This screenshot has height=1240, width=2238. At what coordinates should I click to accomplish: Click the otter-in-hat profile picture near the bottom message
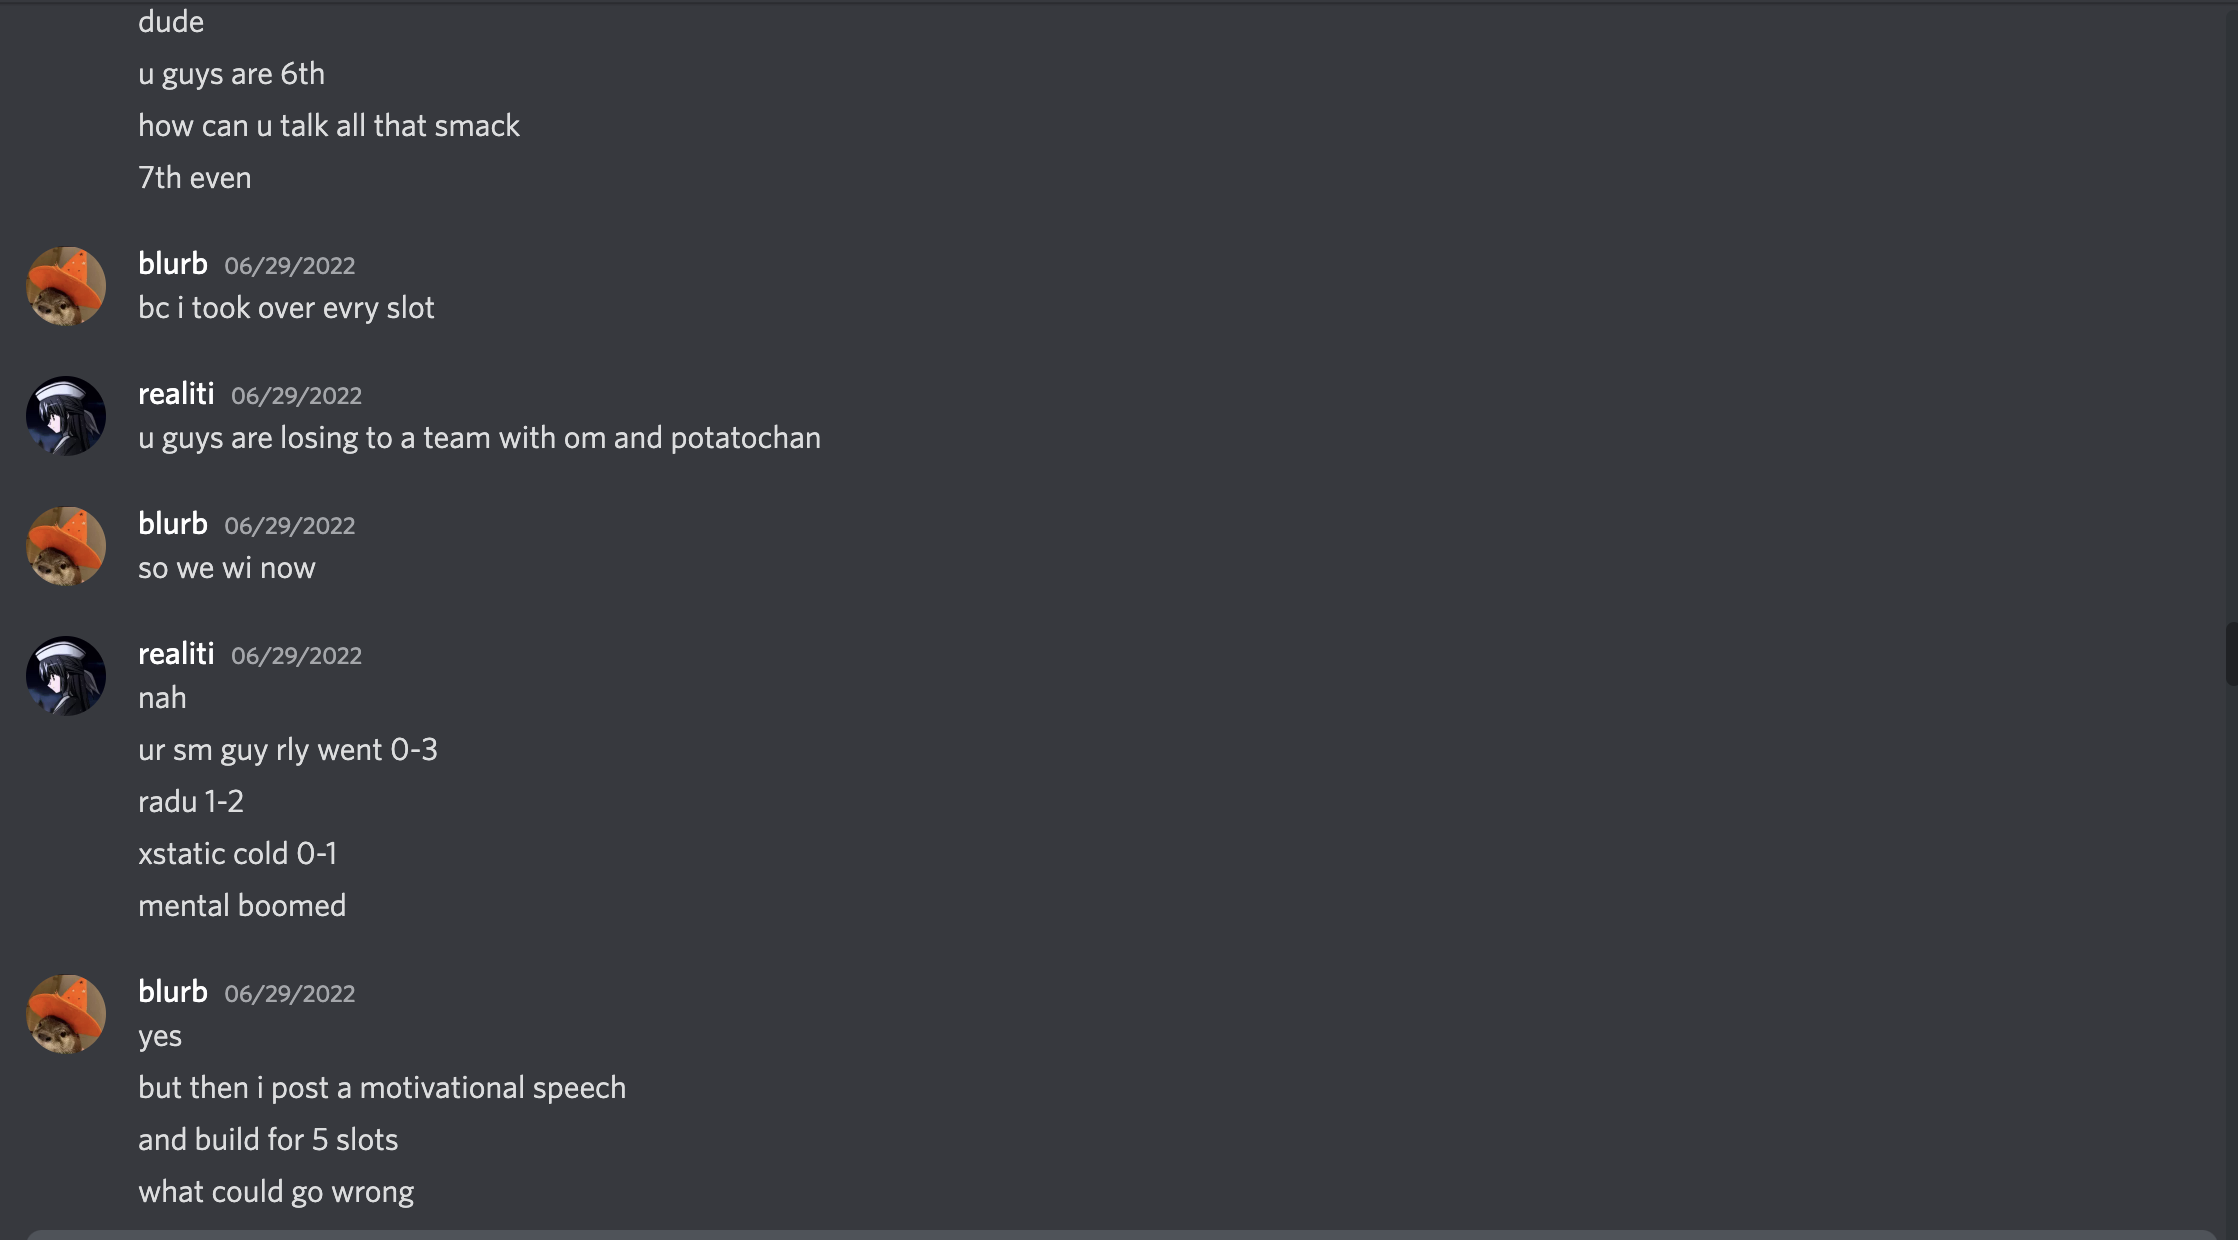coord(63,1013)
